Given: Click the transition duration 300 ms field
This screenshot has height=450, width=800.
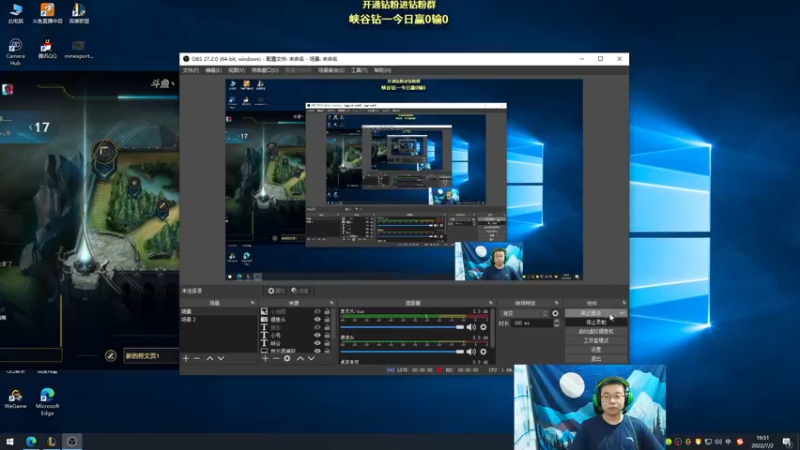Looking at the screenshot, I should [x=532, y=323].
